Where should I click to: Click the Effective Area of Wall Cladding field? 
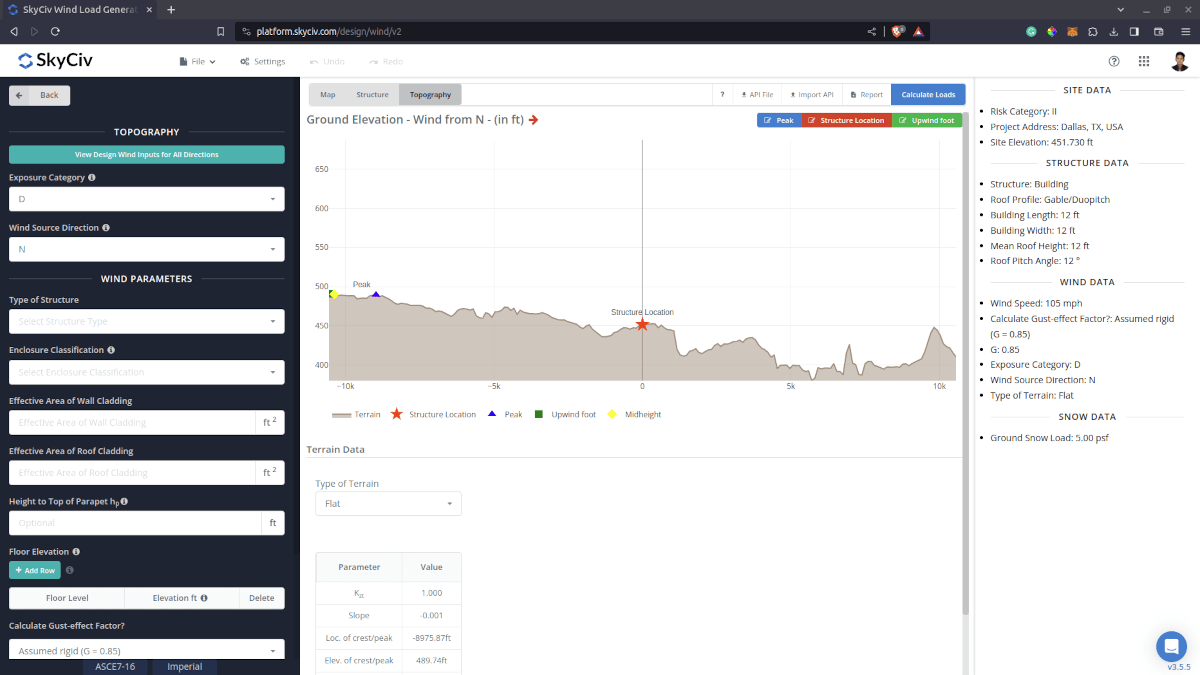click(x=132, y=422)
